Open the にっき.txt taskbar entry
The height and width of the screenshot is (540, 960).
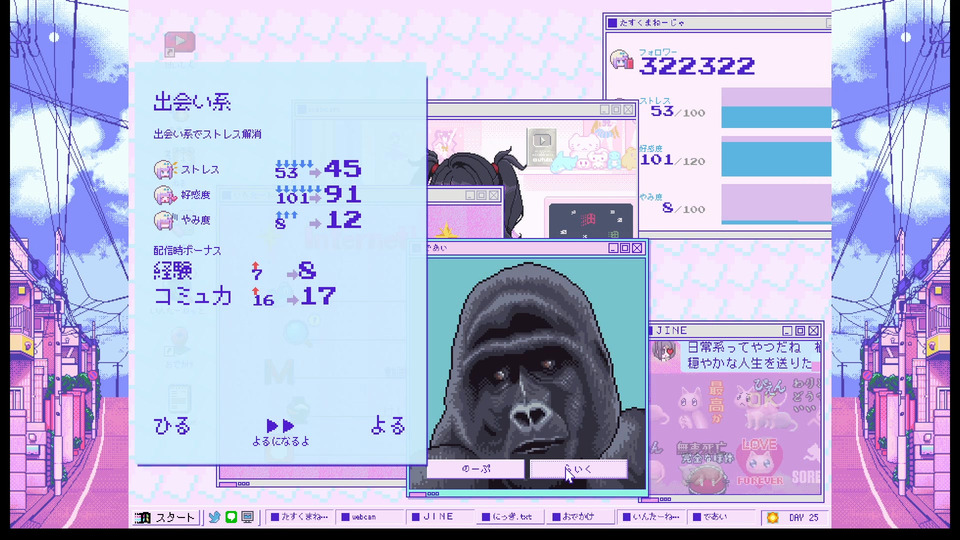pyautogui.click(x=511, y=517)
